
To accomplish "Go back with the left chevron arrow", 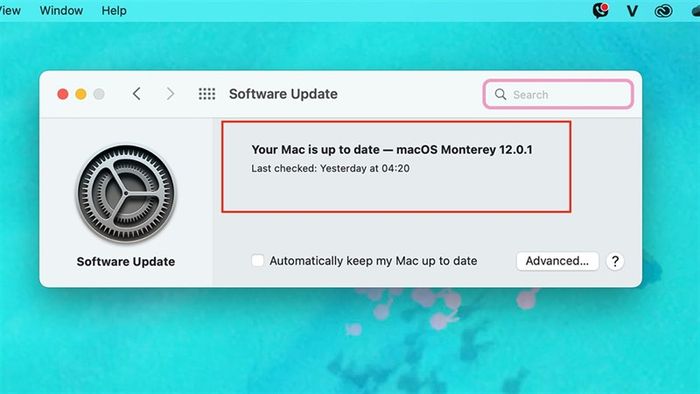I will click(137, 94).
